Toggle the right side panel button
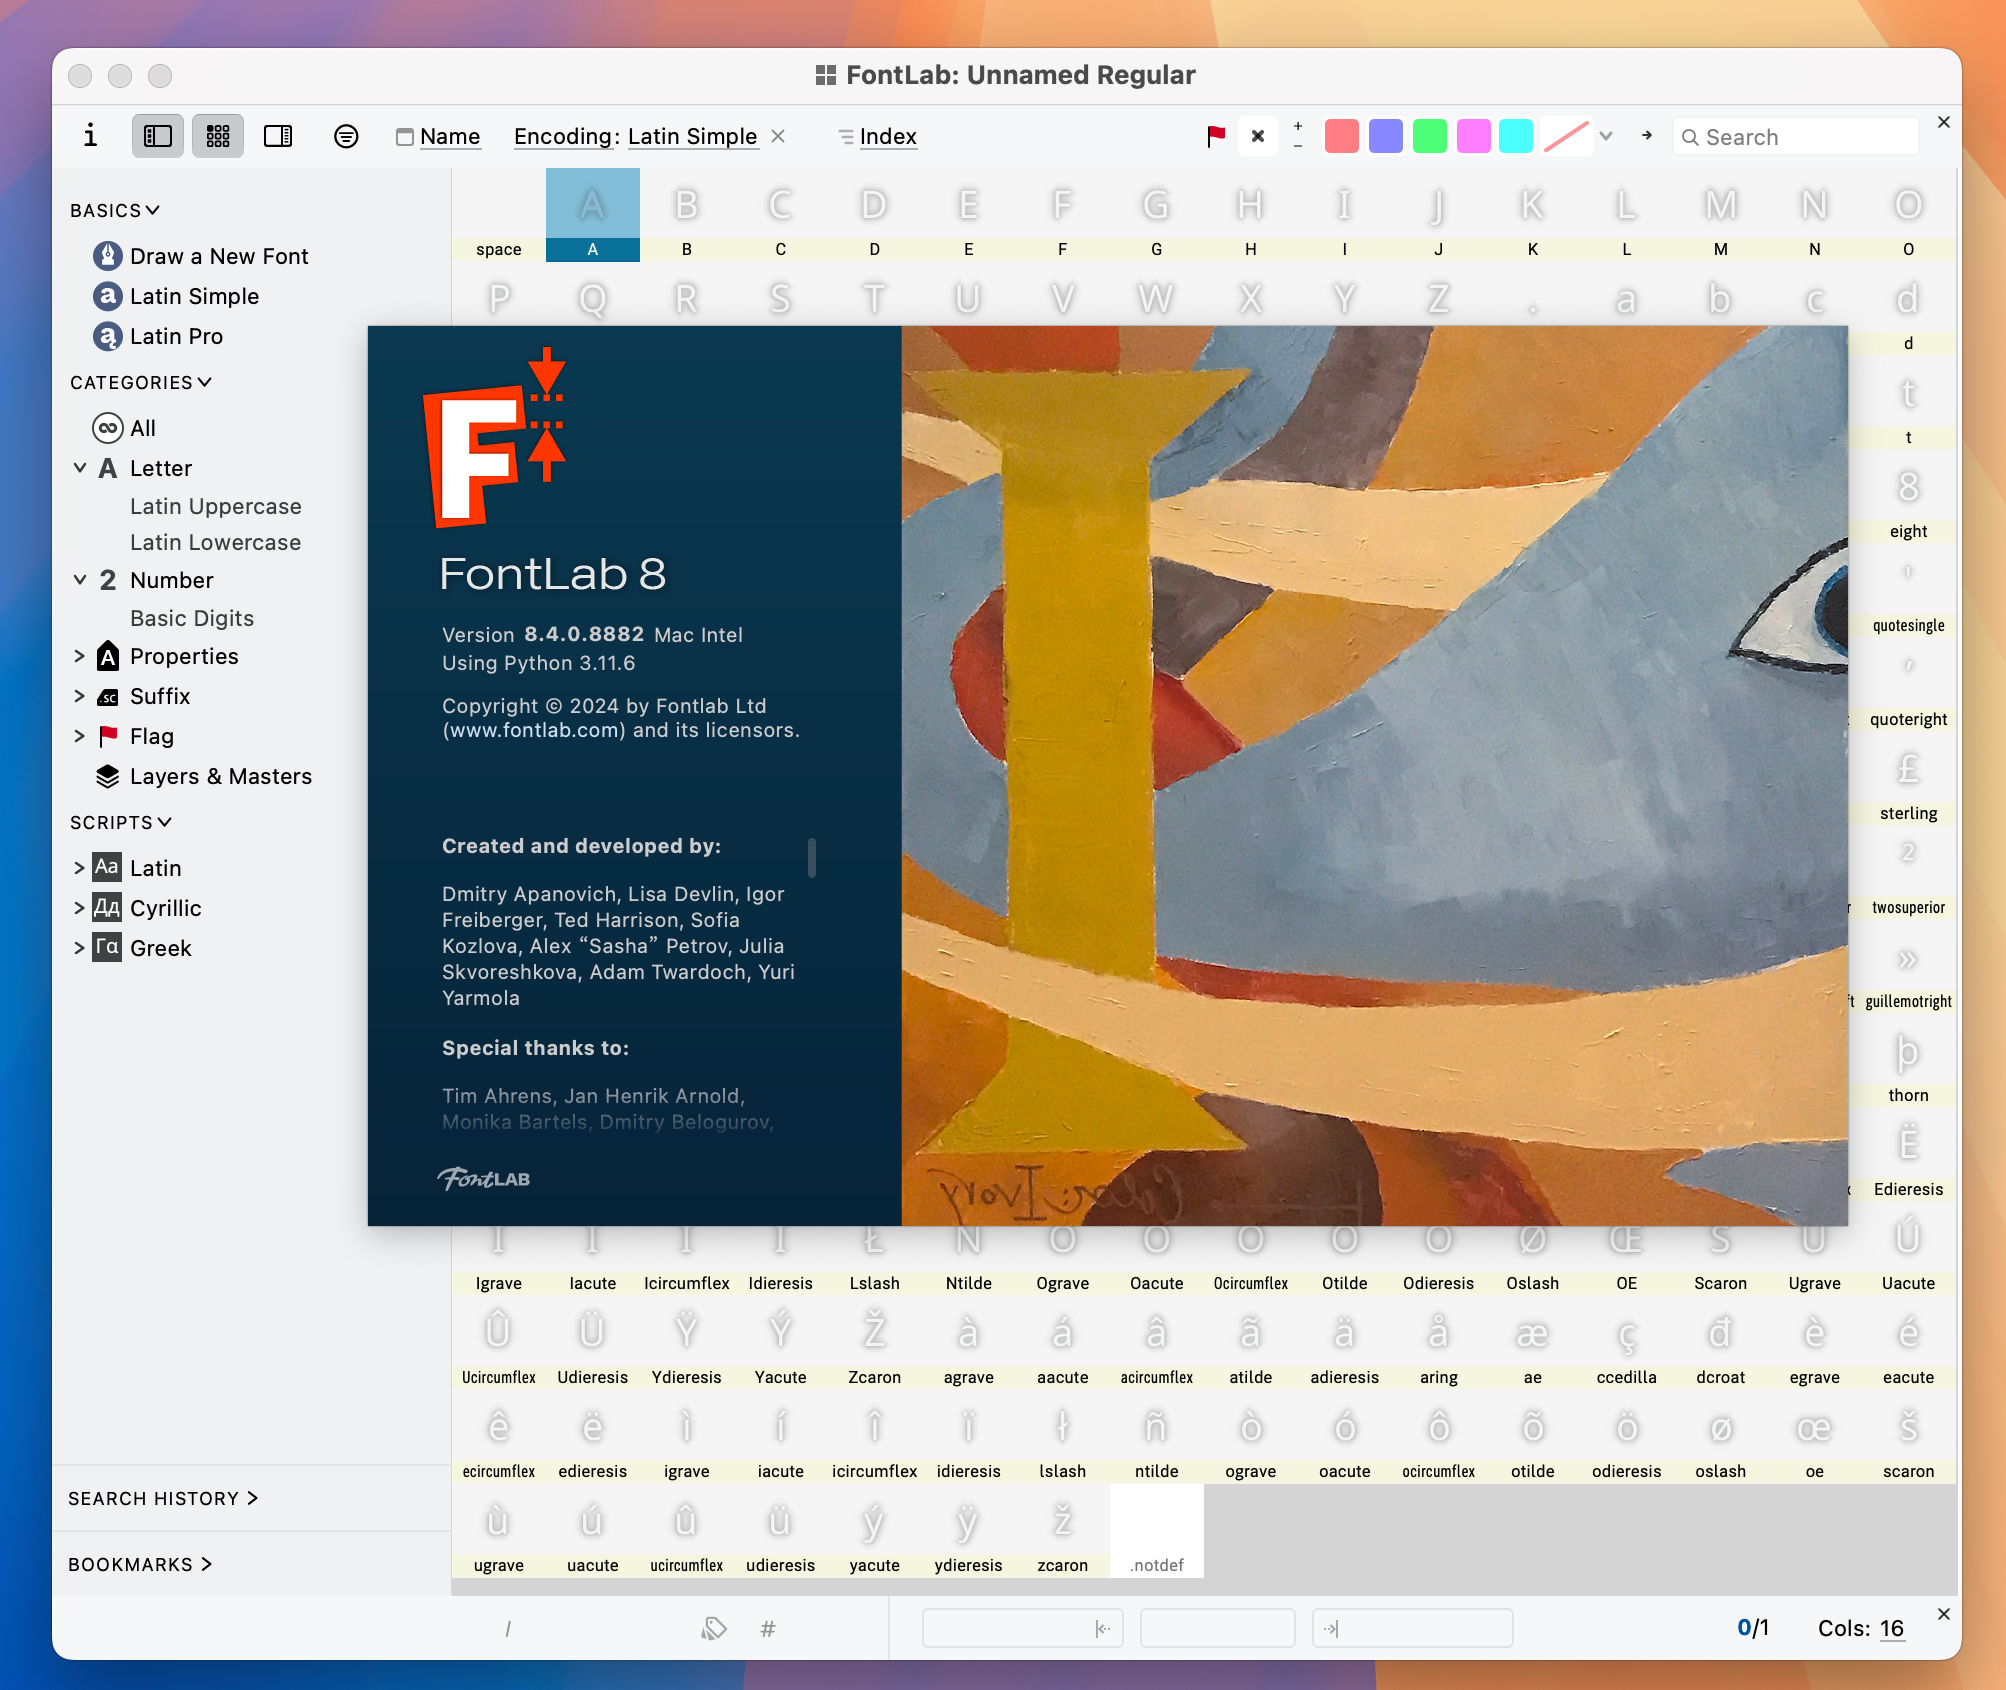Screen dimensions: 2006x1690 [x=278, y=136]
